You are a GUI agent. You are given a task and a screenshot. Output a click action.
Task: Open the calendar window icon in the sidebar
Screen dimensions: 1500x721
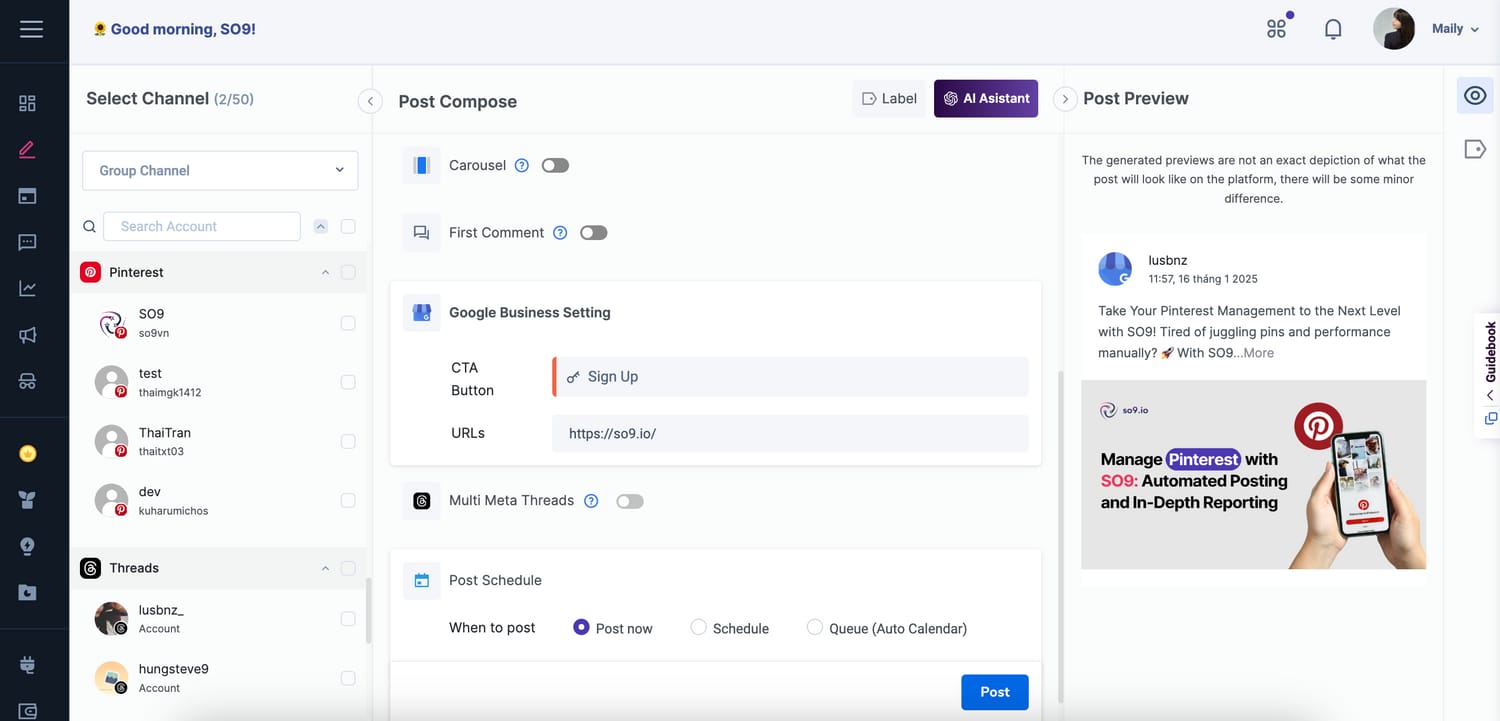(x=27, y=196)
